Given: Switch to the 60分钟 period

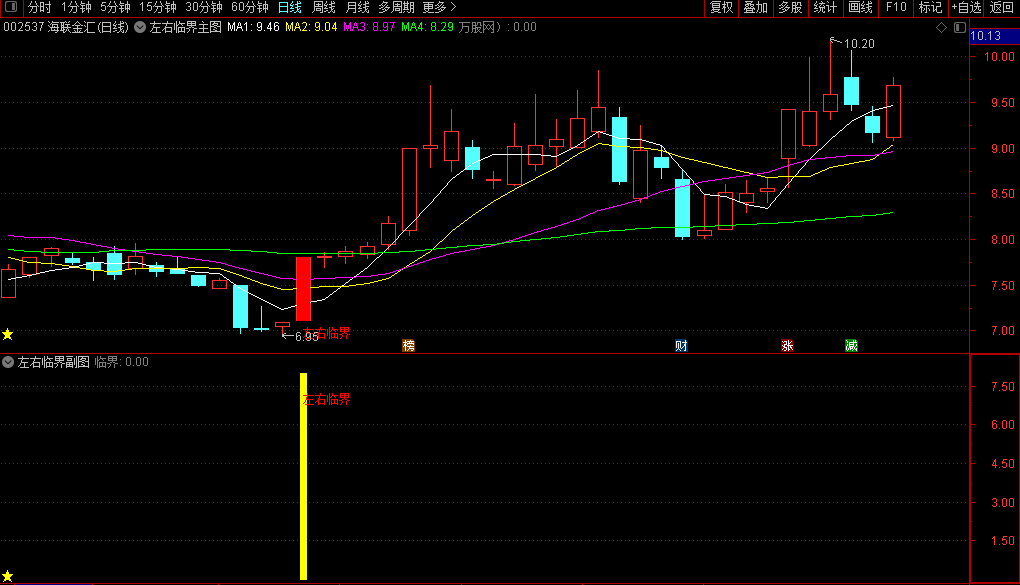Looking at the screenshot, I should tap(250, 7).
